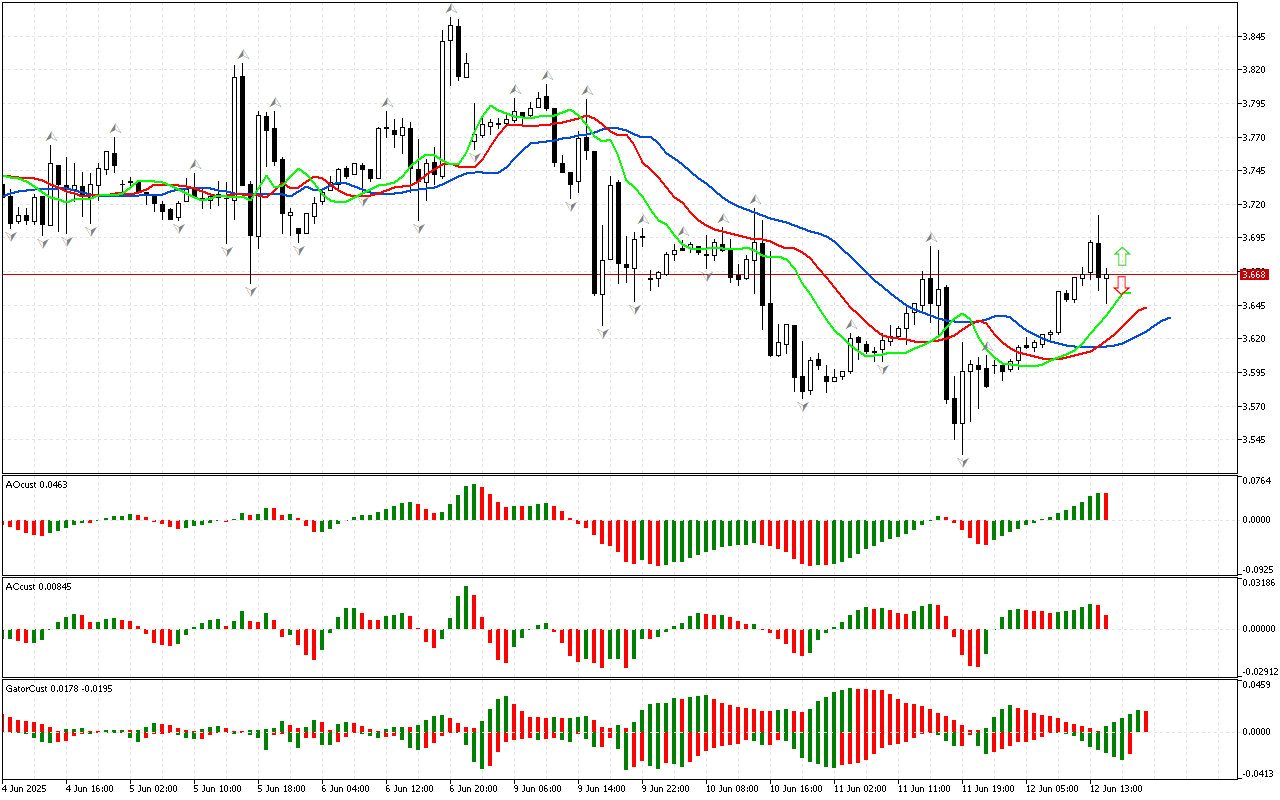Click the 4 Jun 2025 date label
The image size is (1280, 800).
pyautogui.click(x=26, y=788)
